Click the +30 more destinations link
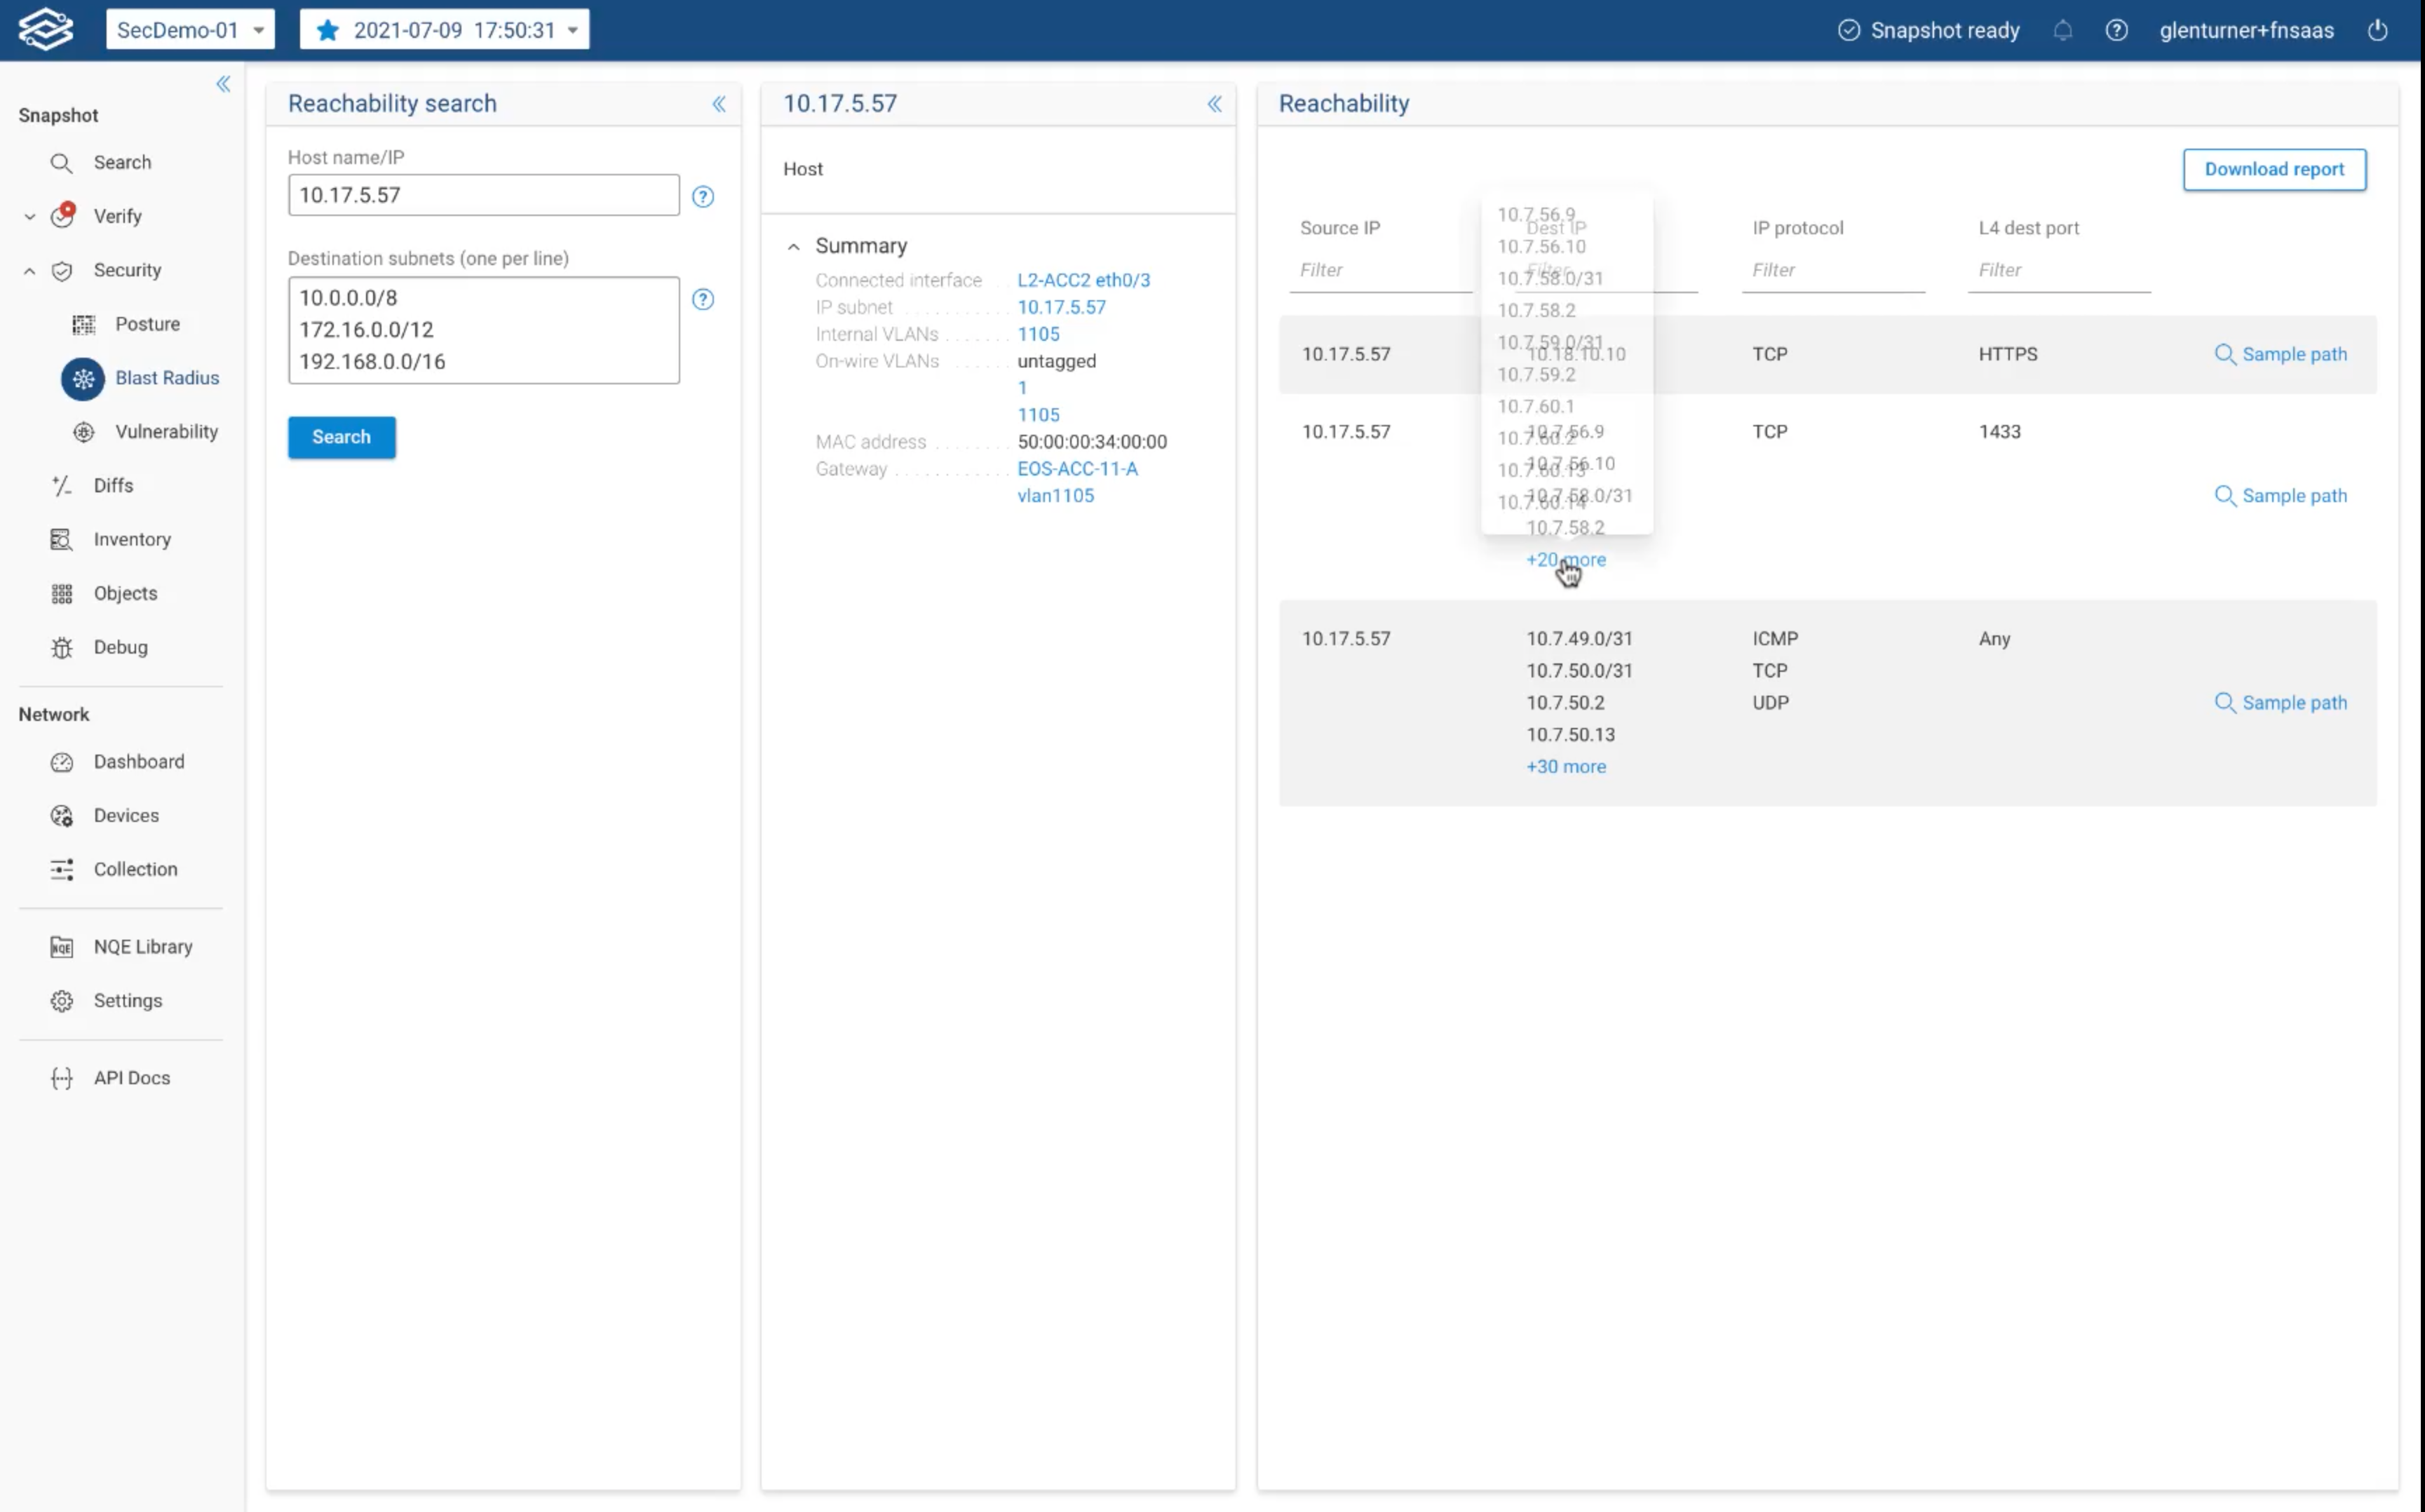 pos(1565,766)
